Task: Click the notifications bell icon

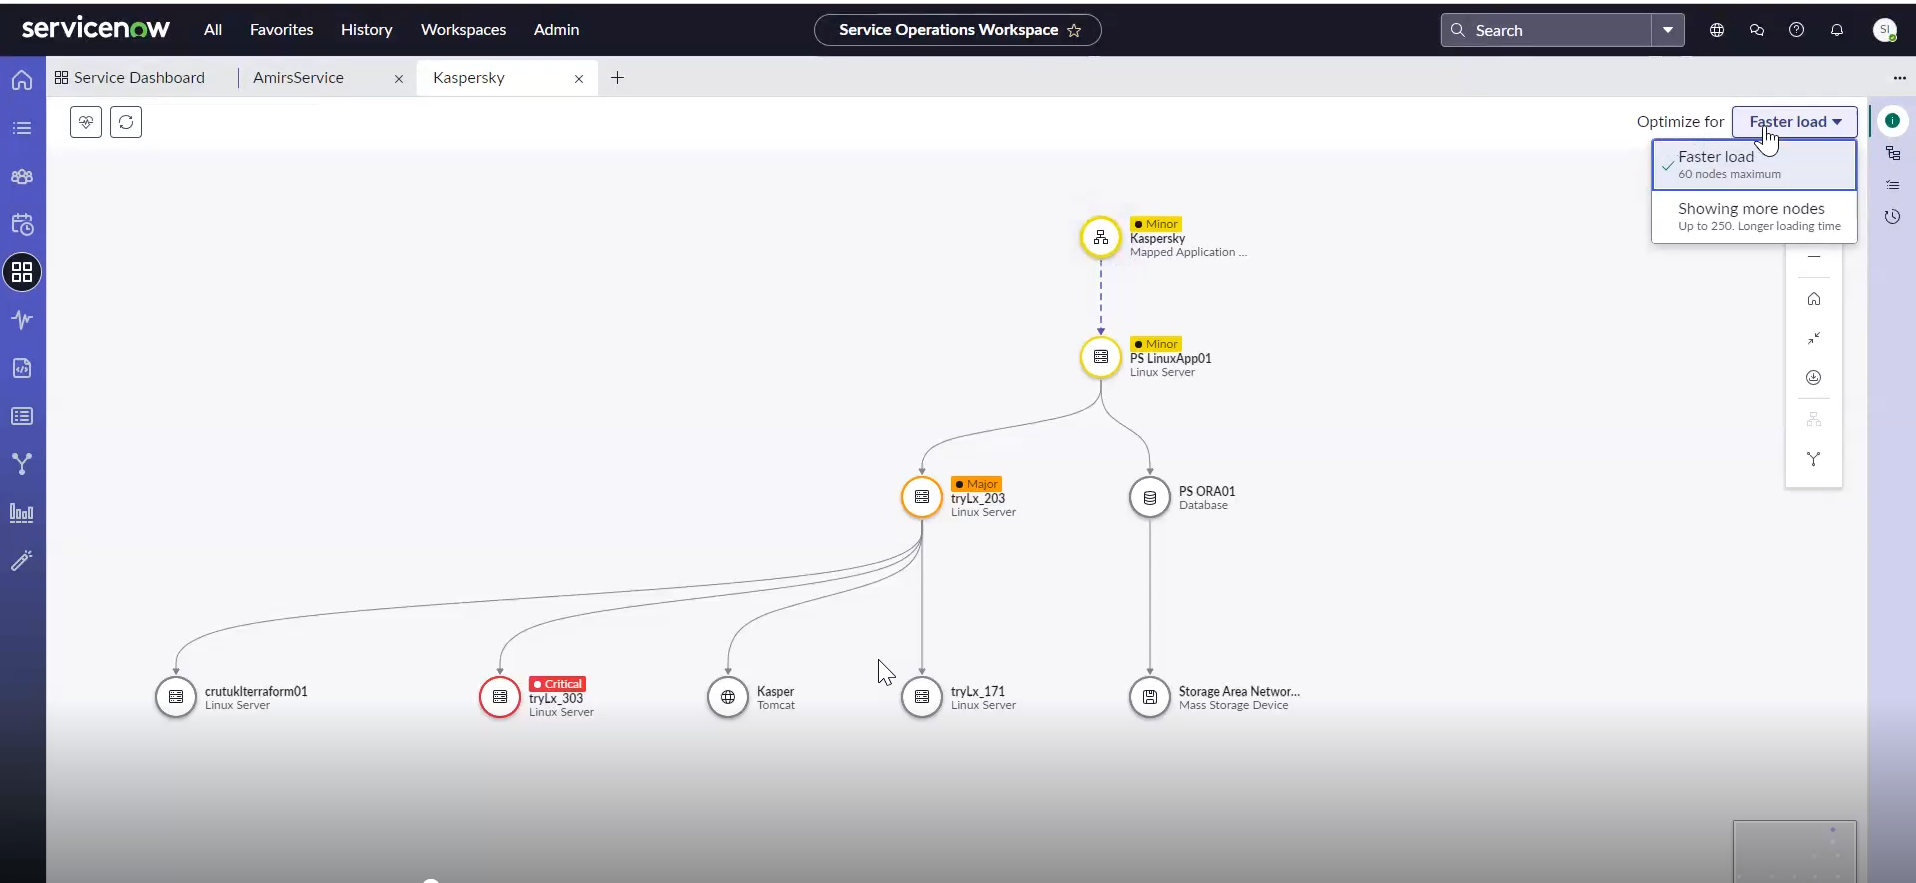Action: coord(1836,30)
